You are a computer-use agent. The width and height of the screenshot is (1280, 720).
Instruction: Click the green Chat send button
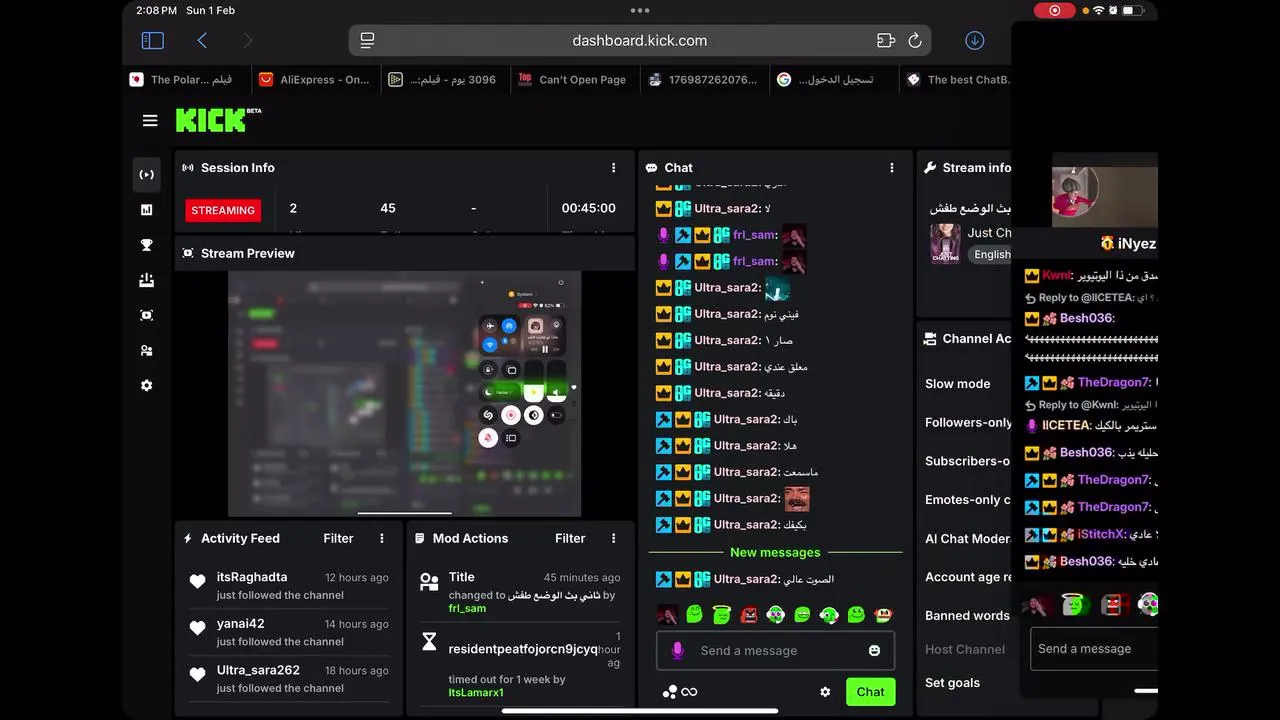pyautogui.click(x=870, y=692)
